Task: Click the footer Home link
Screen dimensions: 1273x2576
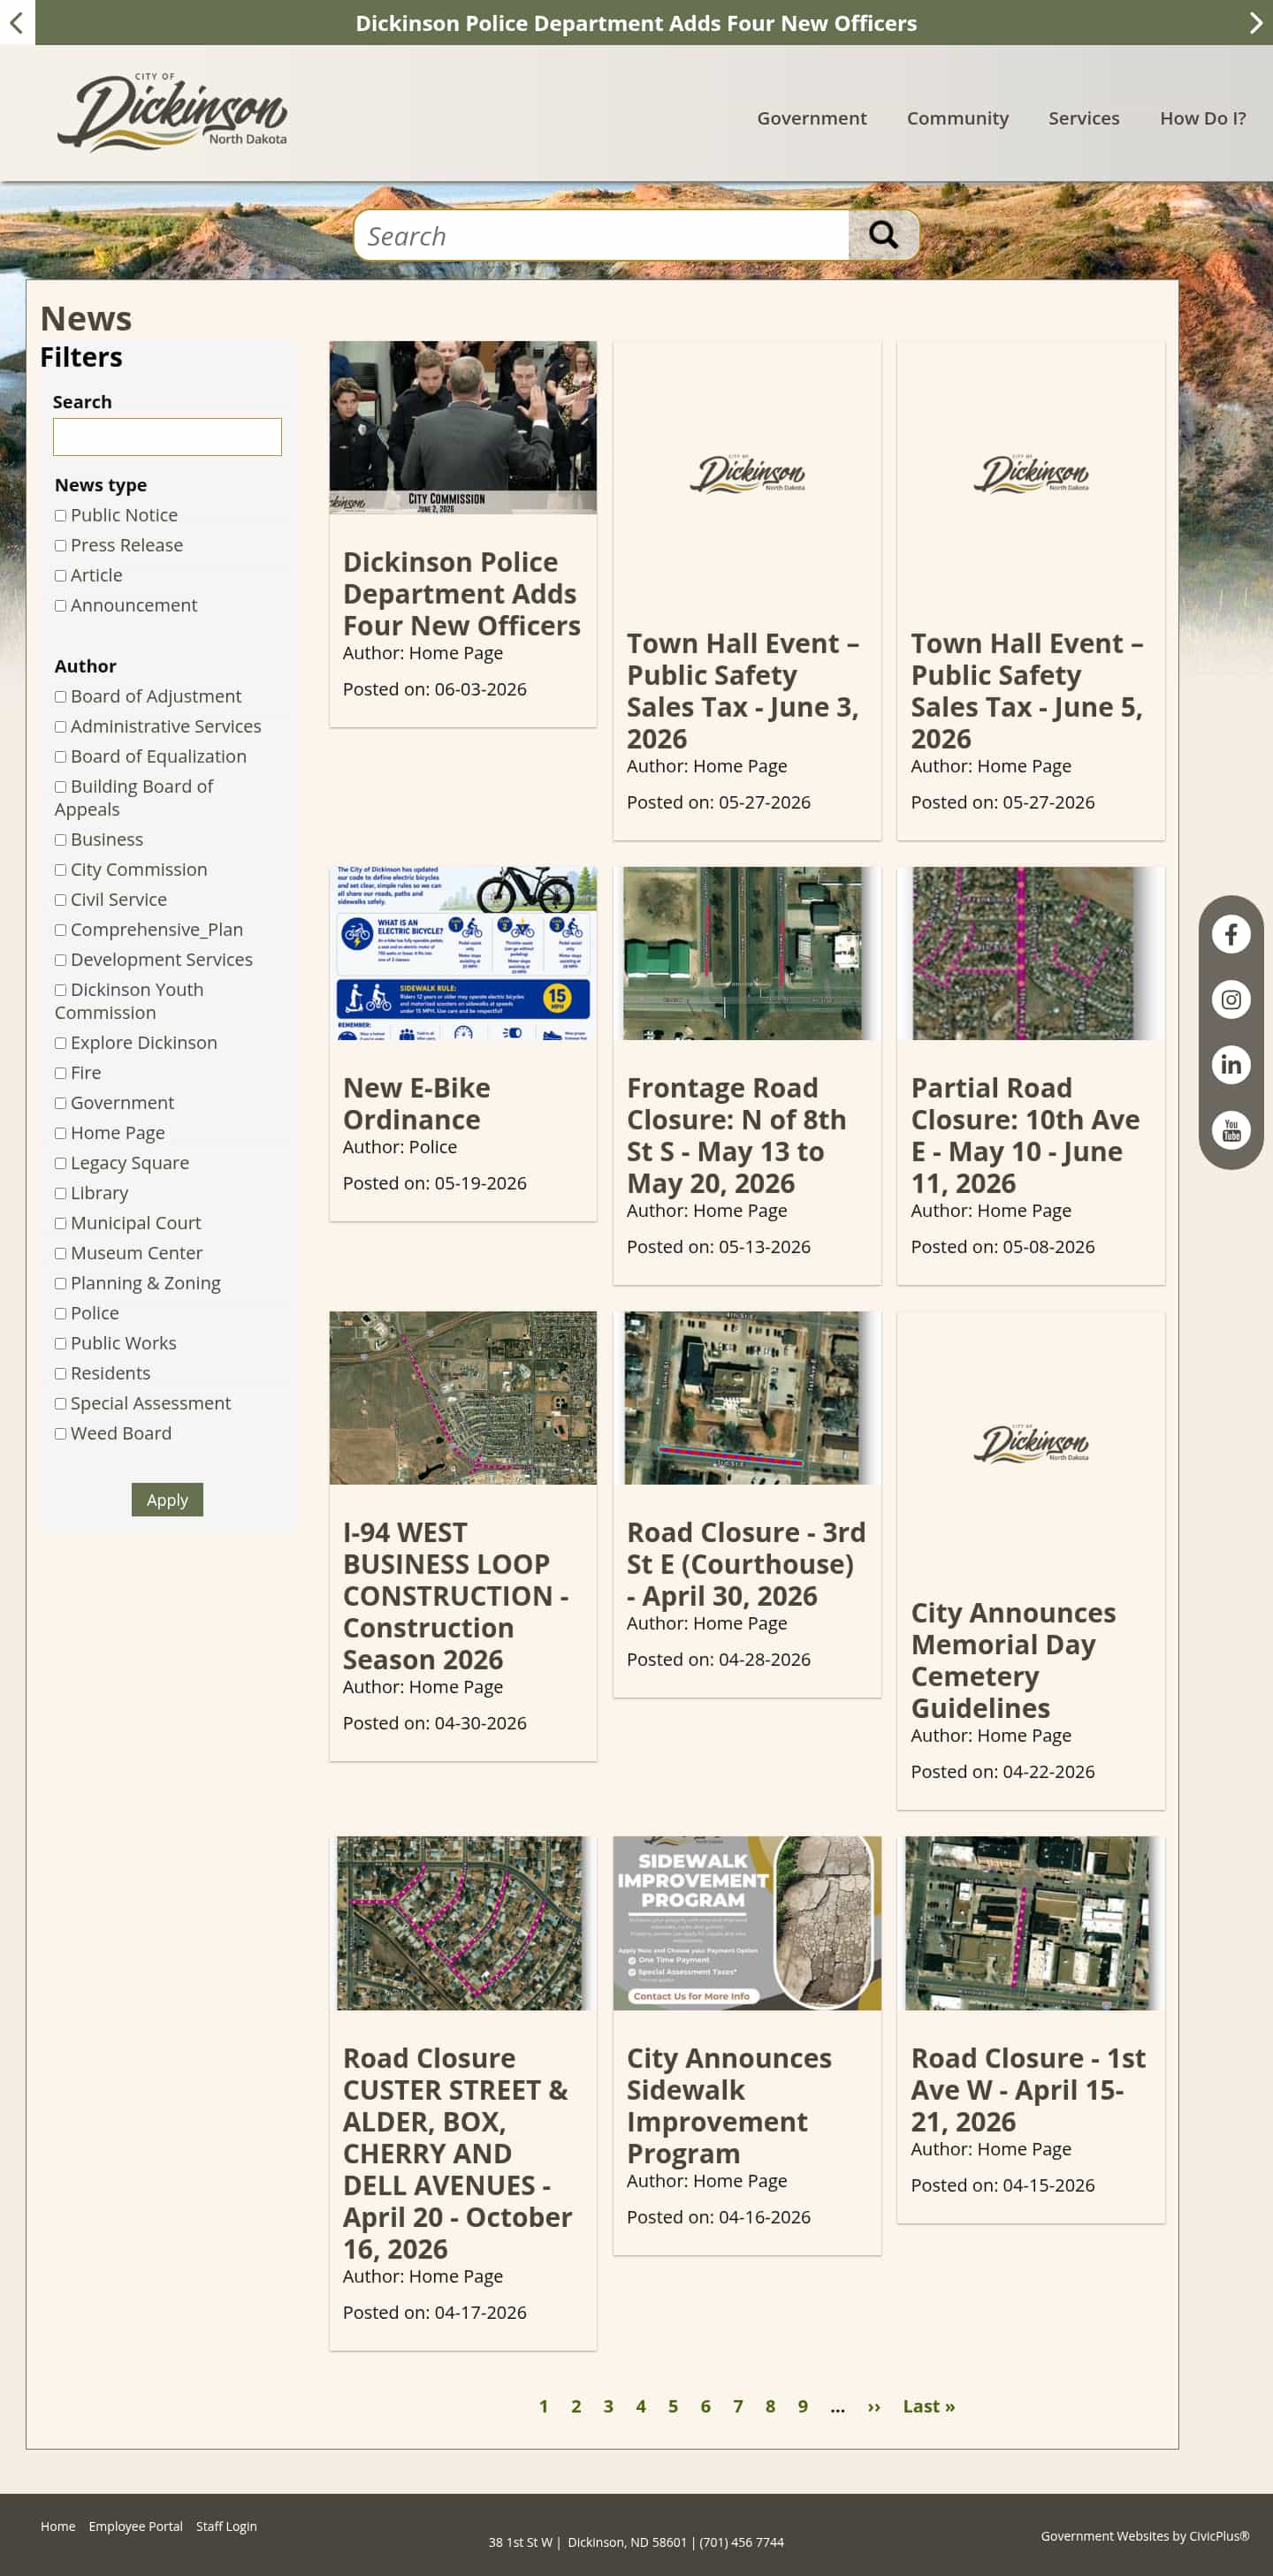Action: coord(58,2526)
